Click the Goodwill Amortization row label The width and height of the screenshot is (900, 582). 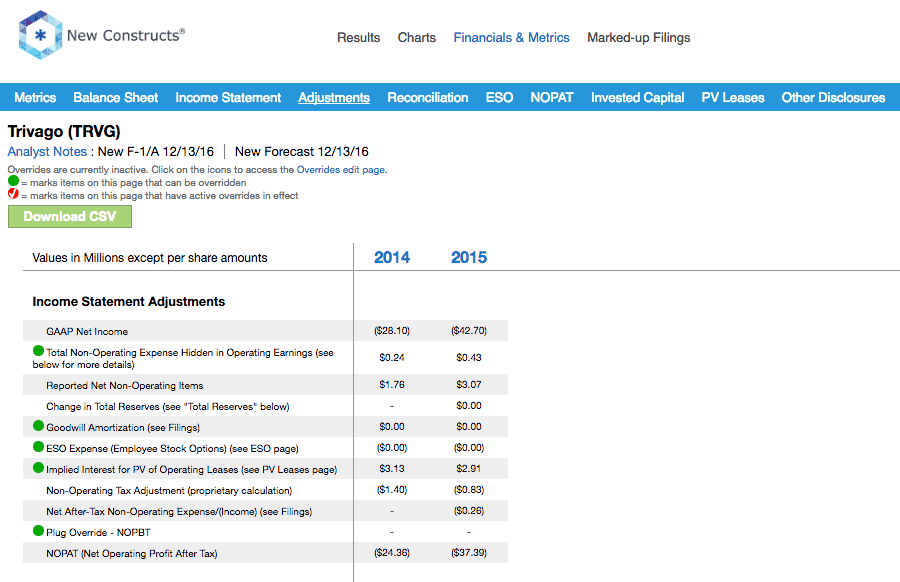123,428
